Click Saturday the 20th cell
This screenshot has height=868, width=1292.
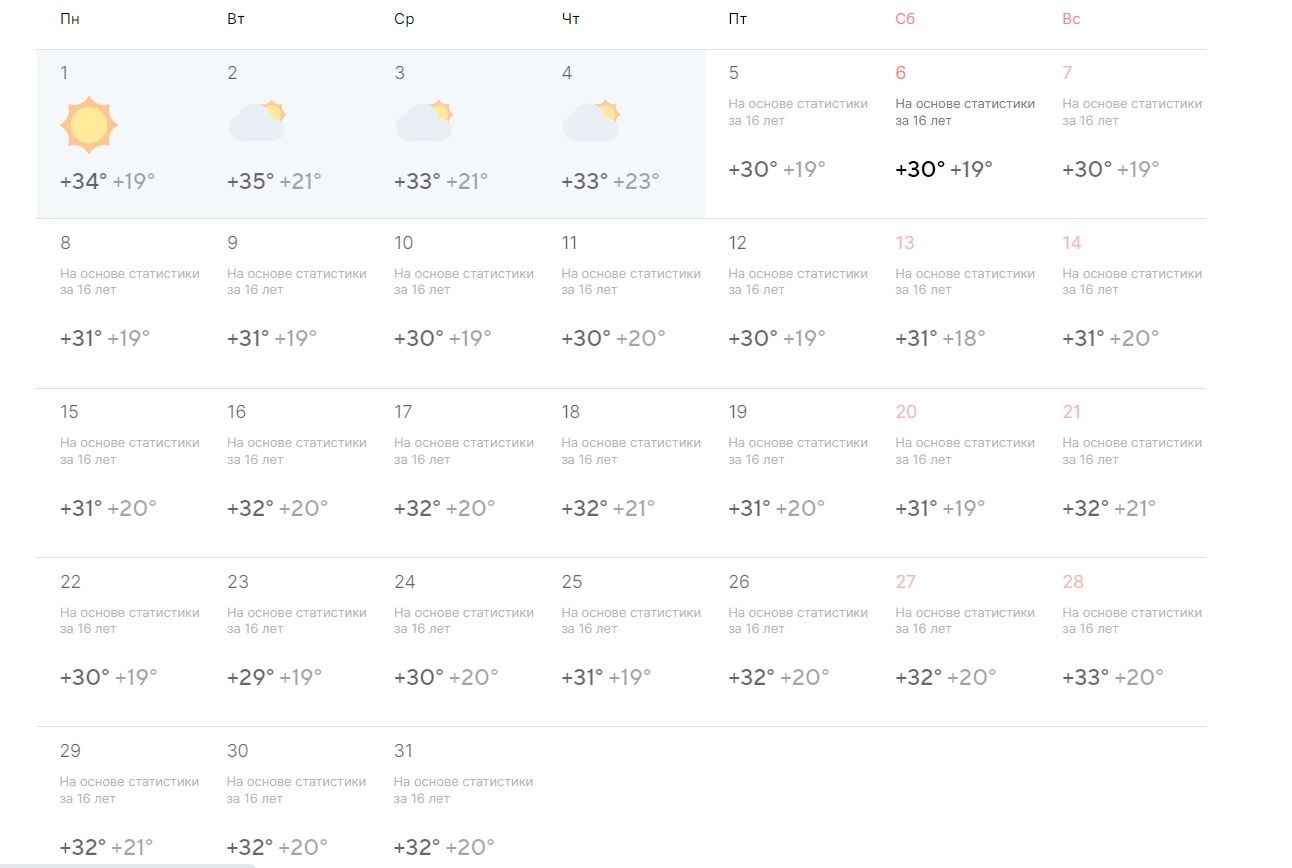click(955, 473)
